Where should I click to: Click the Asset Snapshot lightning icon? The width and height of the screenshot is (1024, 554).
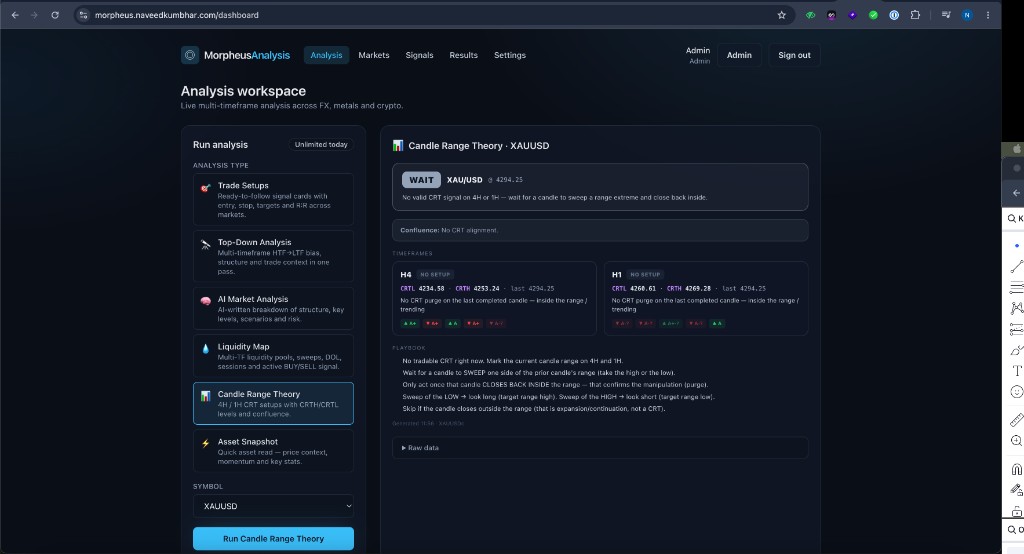[x=206, y=444]
